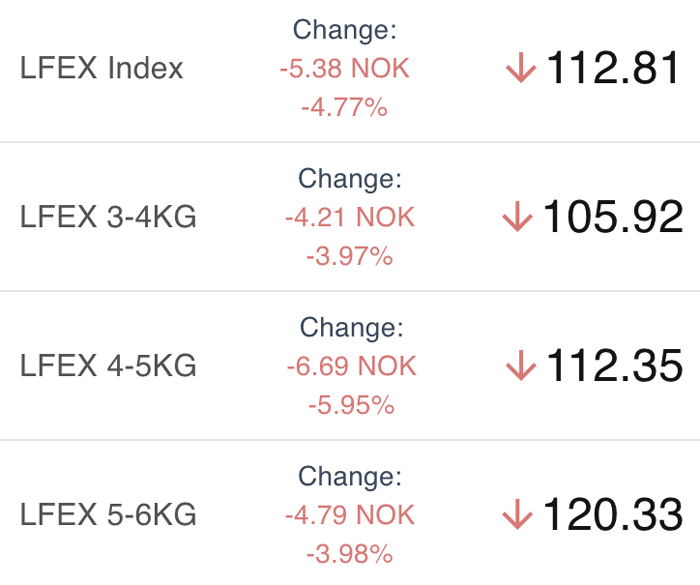This screenshot has height=585, width=700.
Task: Click the down arrow next to 120.33
Action: coord(517,514)
